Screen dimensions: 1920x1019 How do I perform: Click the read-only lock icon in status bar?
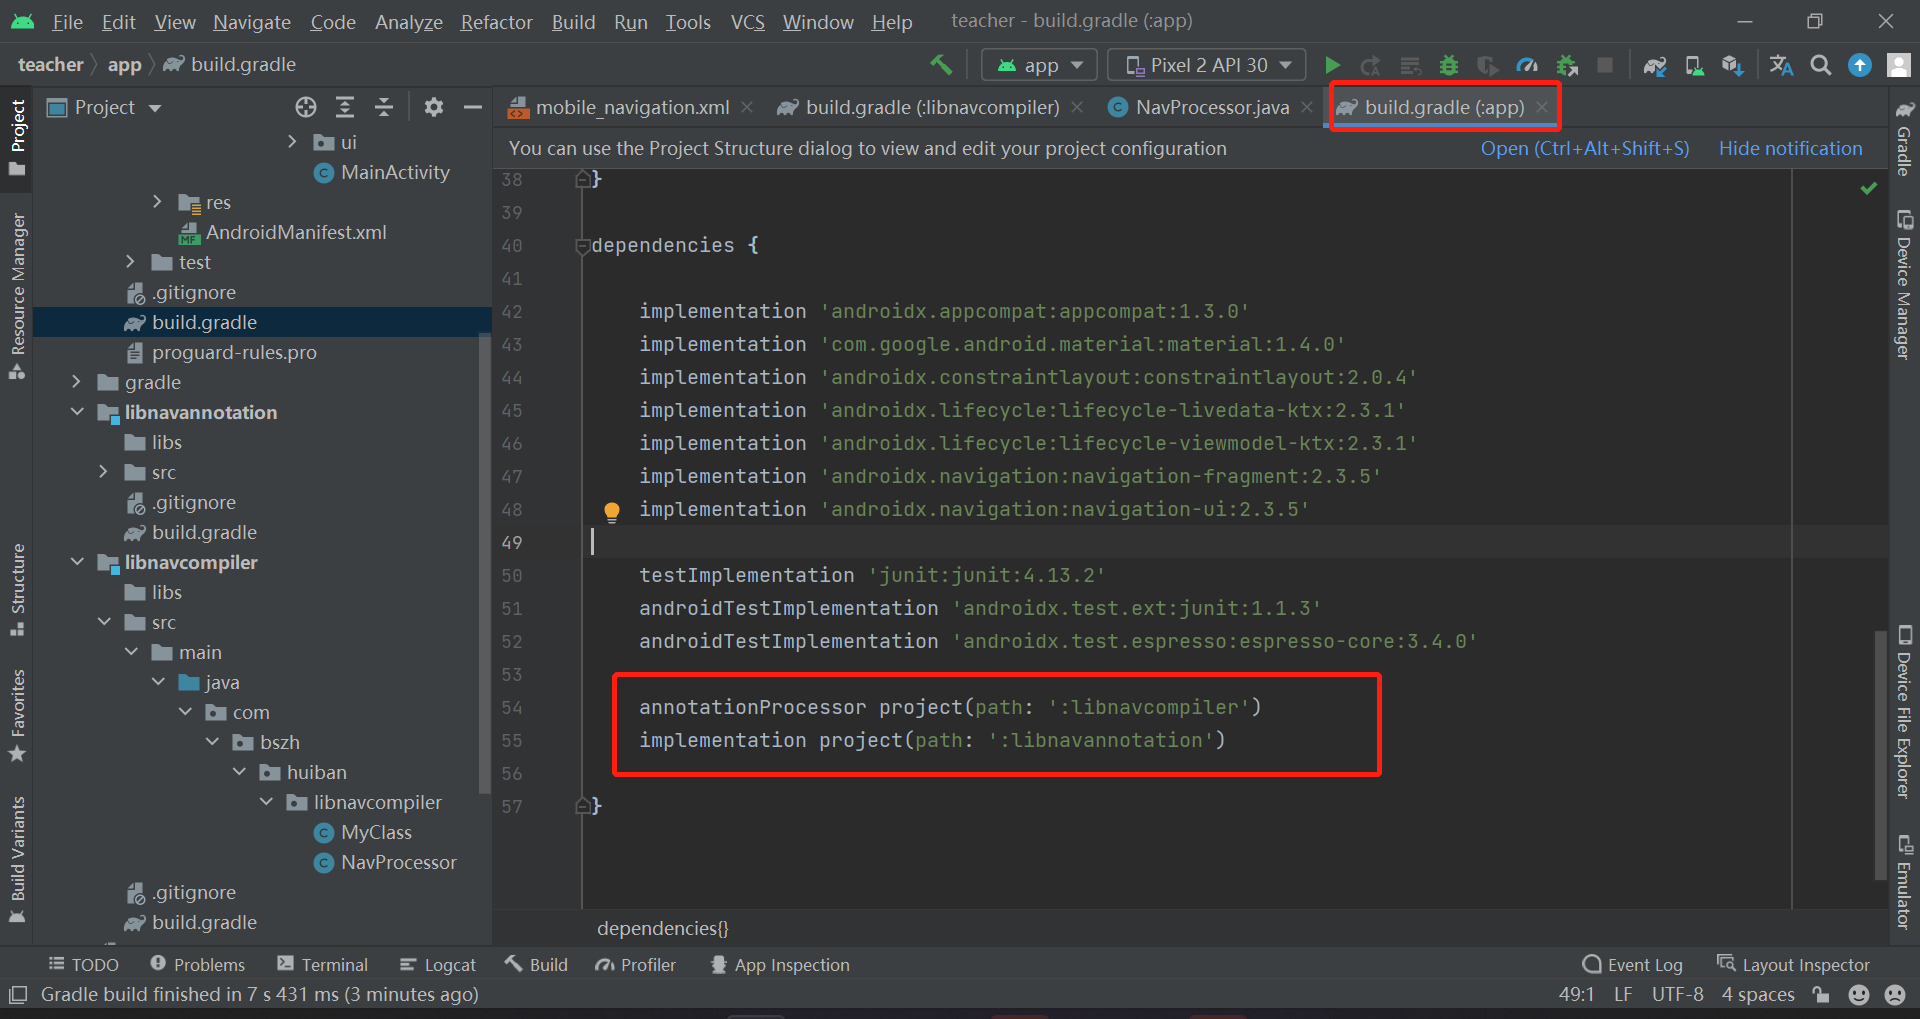pos(1821,994)
